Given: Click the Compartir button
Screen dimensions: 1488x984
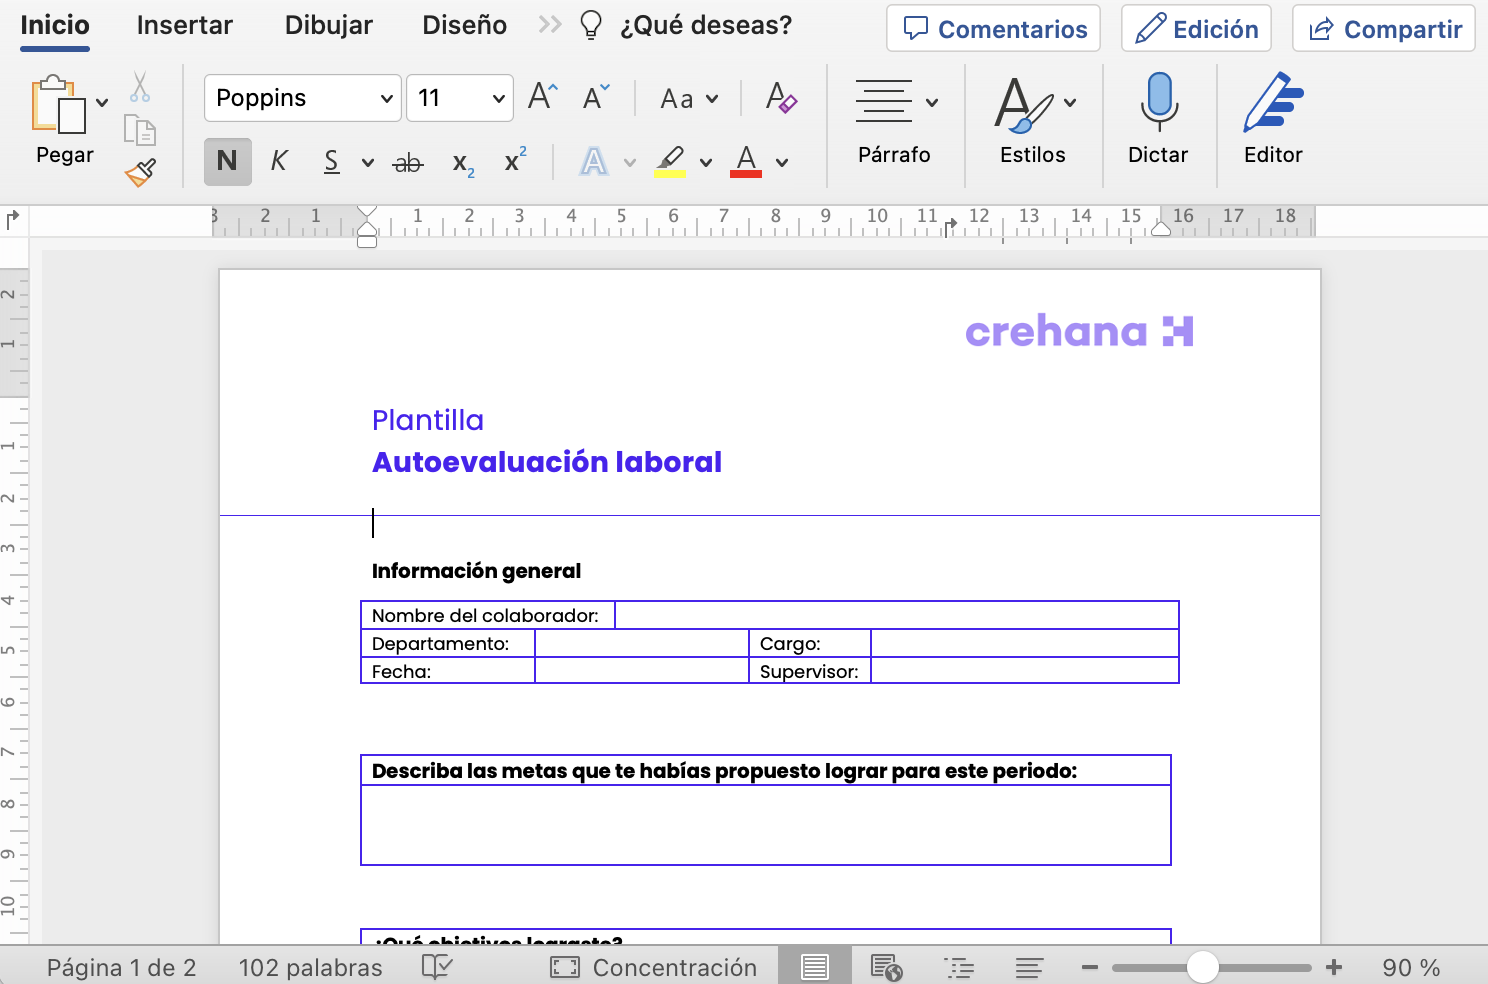Looking at the screenshot, I should click(x=1384, y=28).
